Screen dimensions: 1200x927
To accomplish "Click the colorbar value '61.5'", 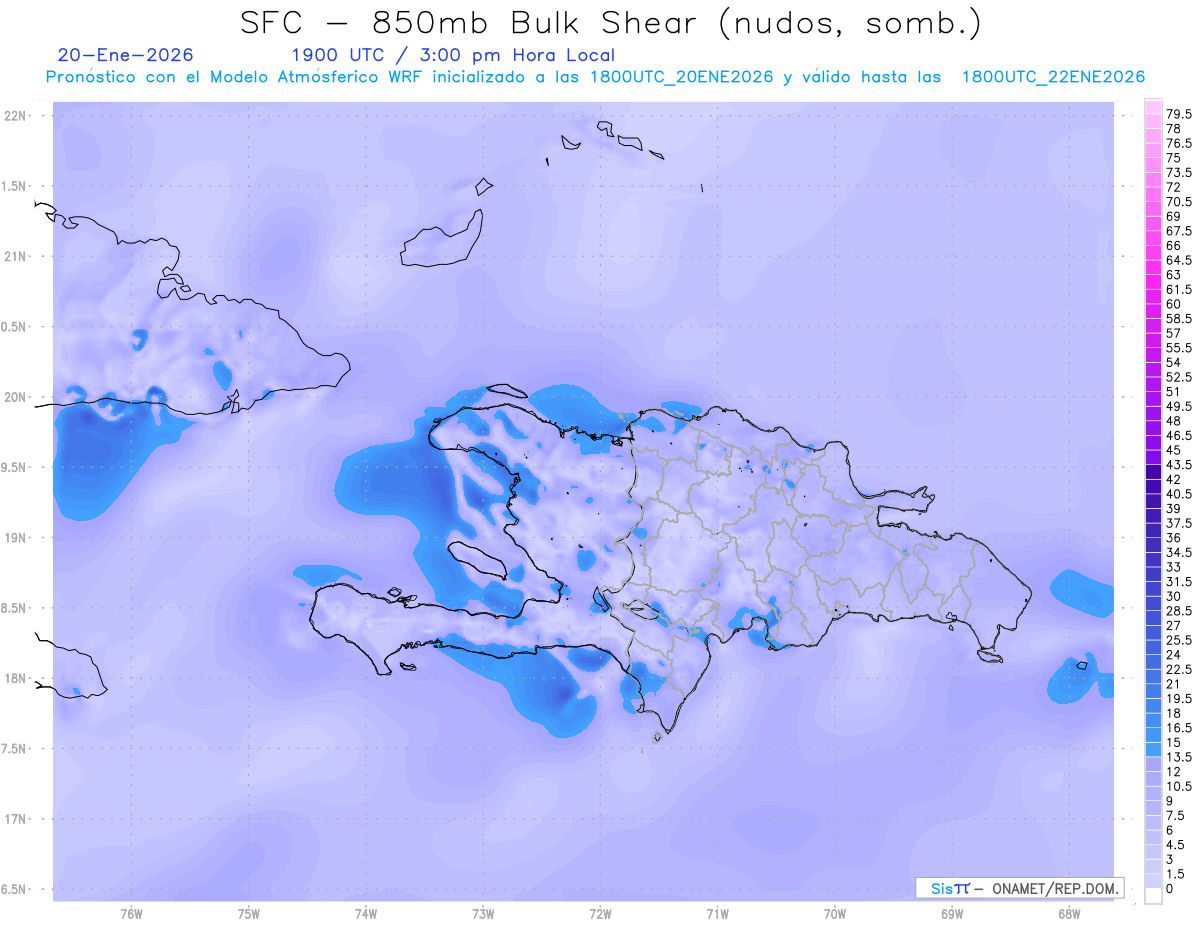I will tap(1179, 289).
